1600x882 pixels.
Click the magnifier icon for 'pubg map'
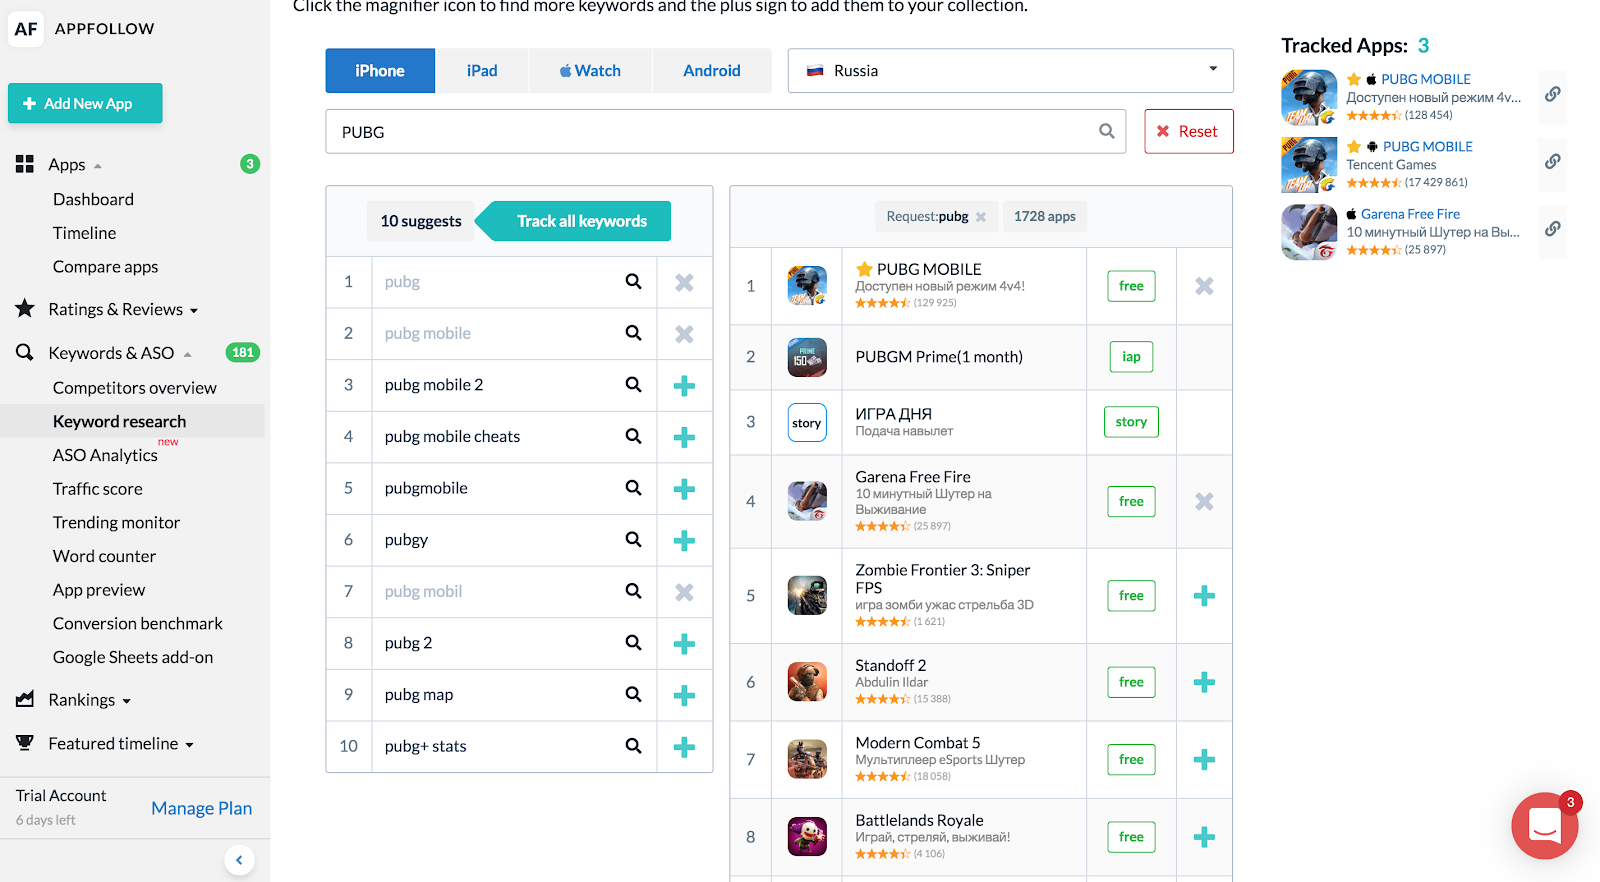coord(633,694)
